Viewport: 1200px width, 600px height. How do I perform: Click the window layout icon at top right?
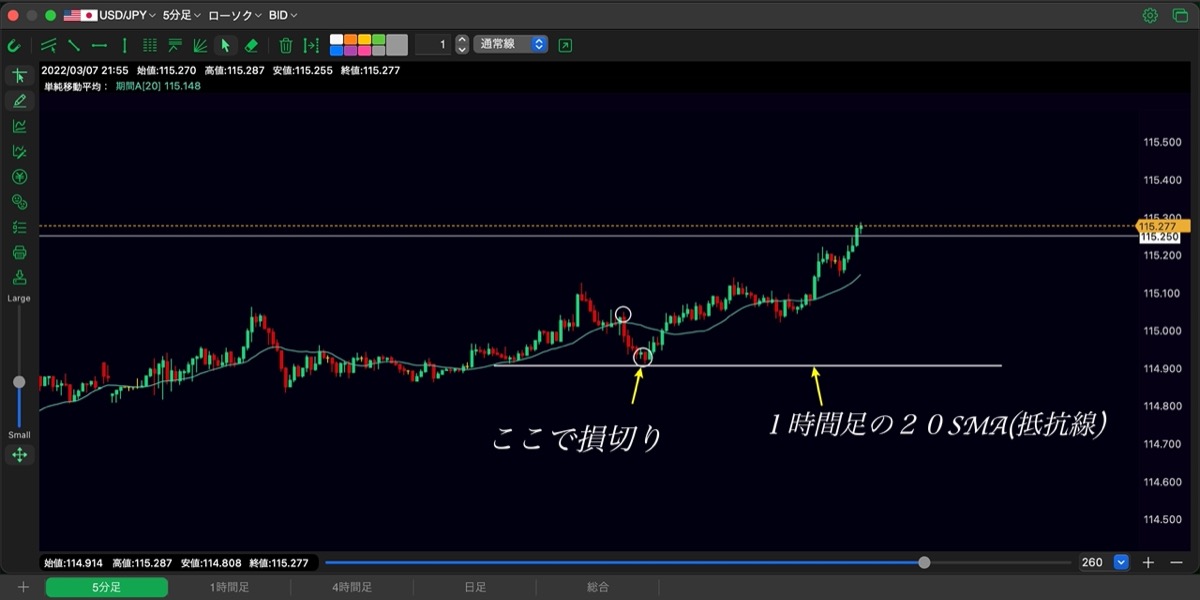click(x=1178, y=15)
